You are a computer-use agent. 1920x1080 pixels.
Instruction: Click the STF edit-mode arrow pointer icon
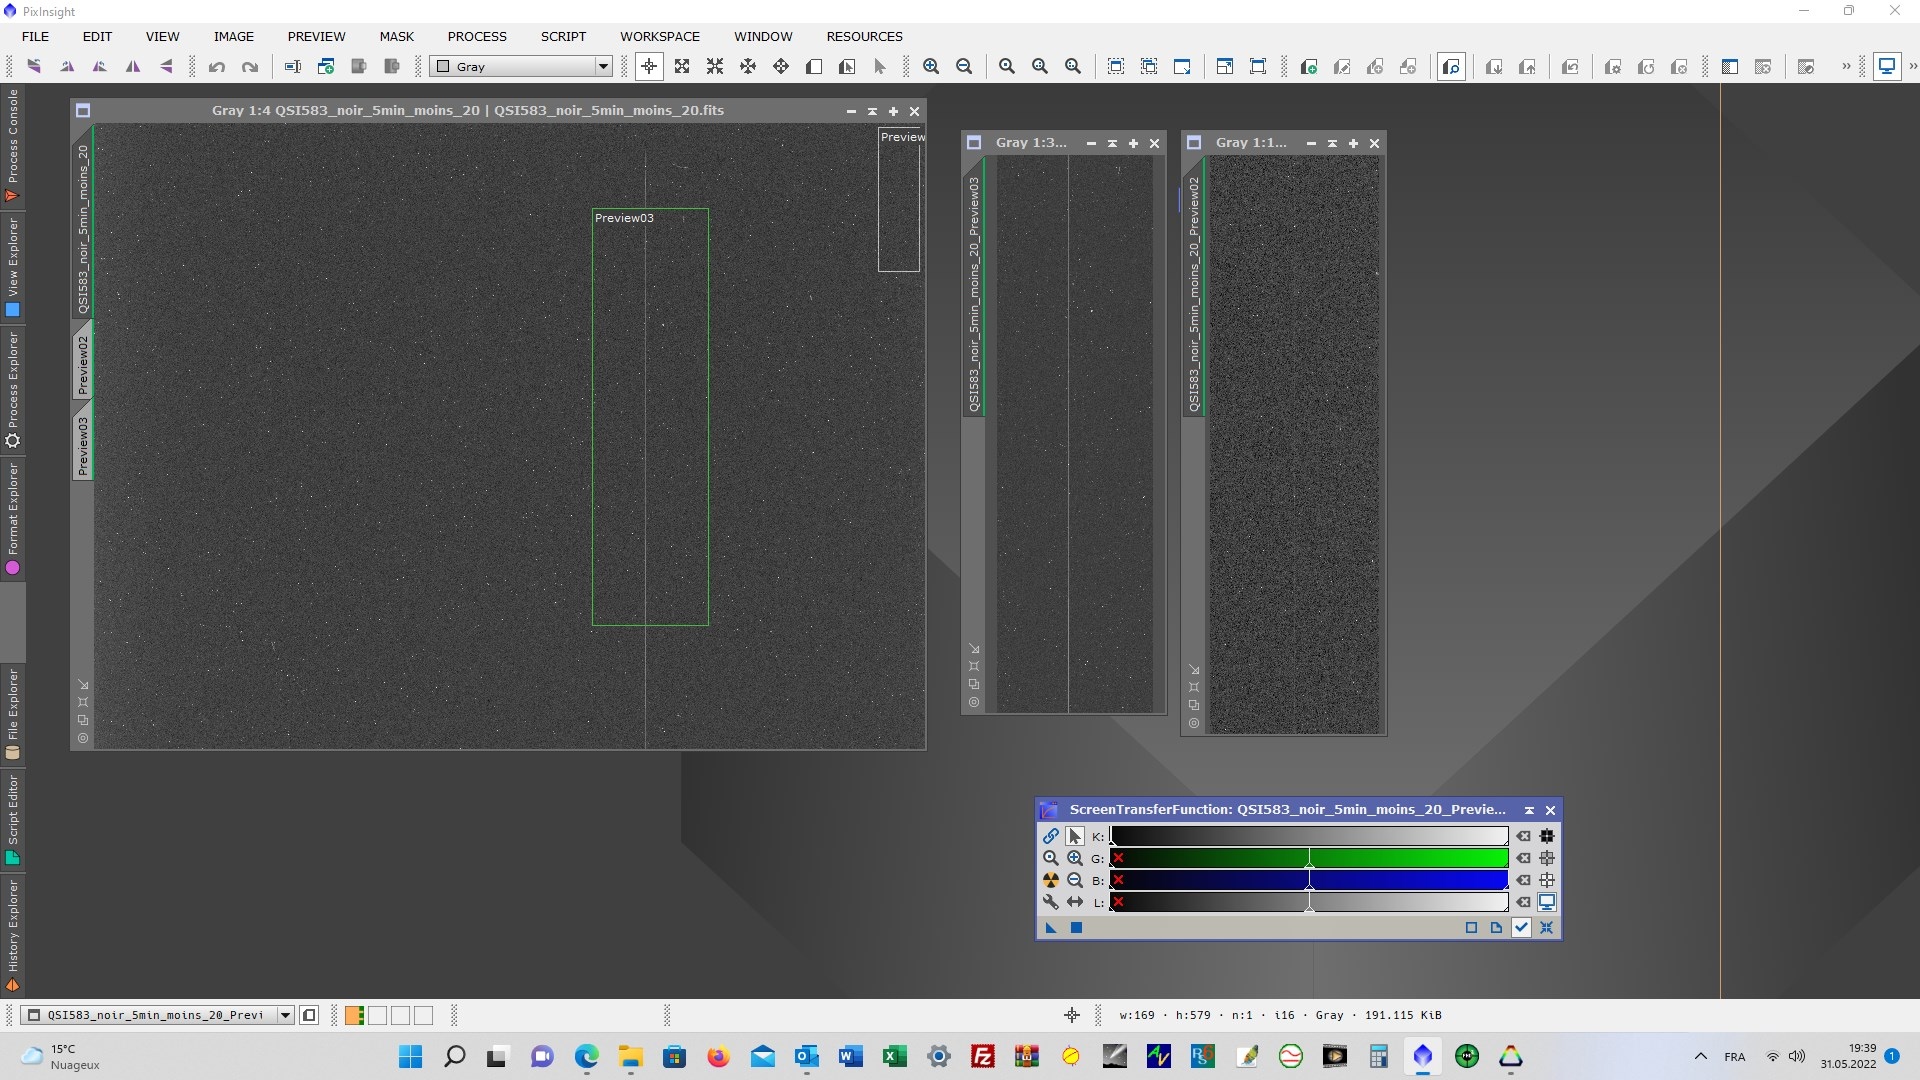[x=1075, y=836]
